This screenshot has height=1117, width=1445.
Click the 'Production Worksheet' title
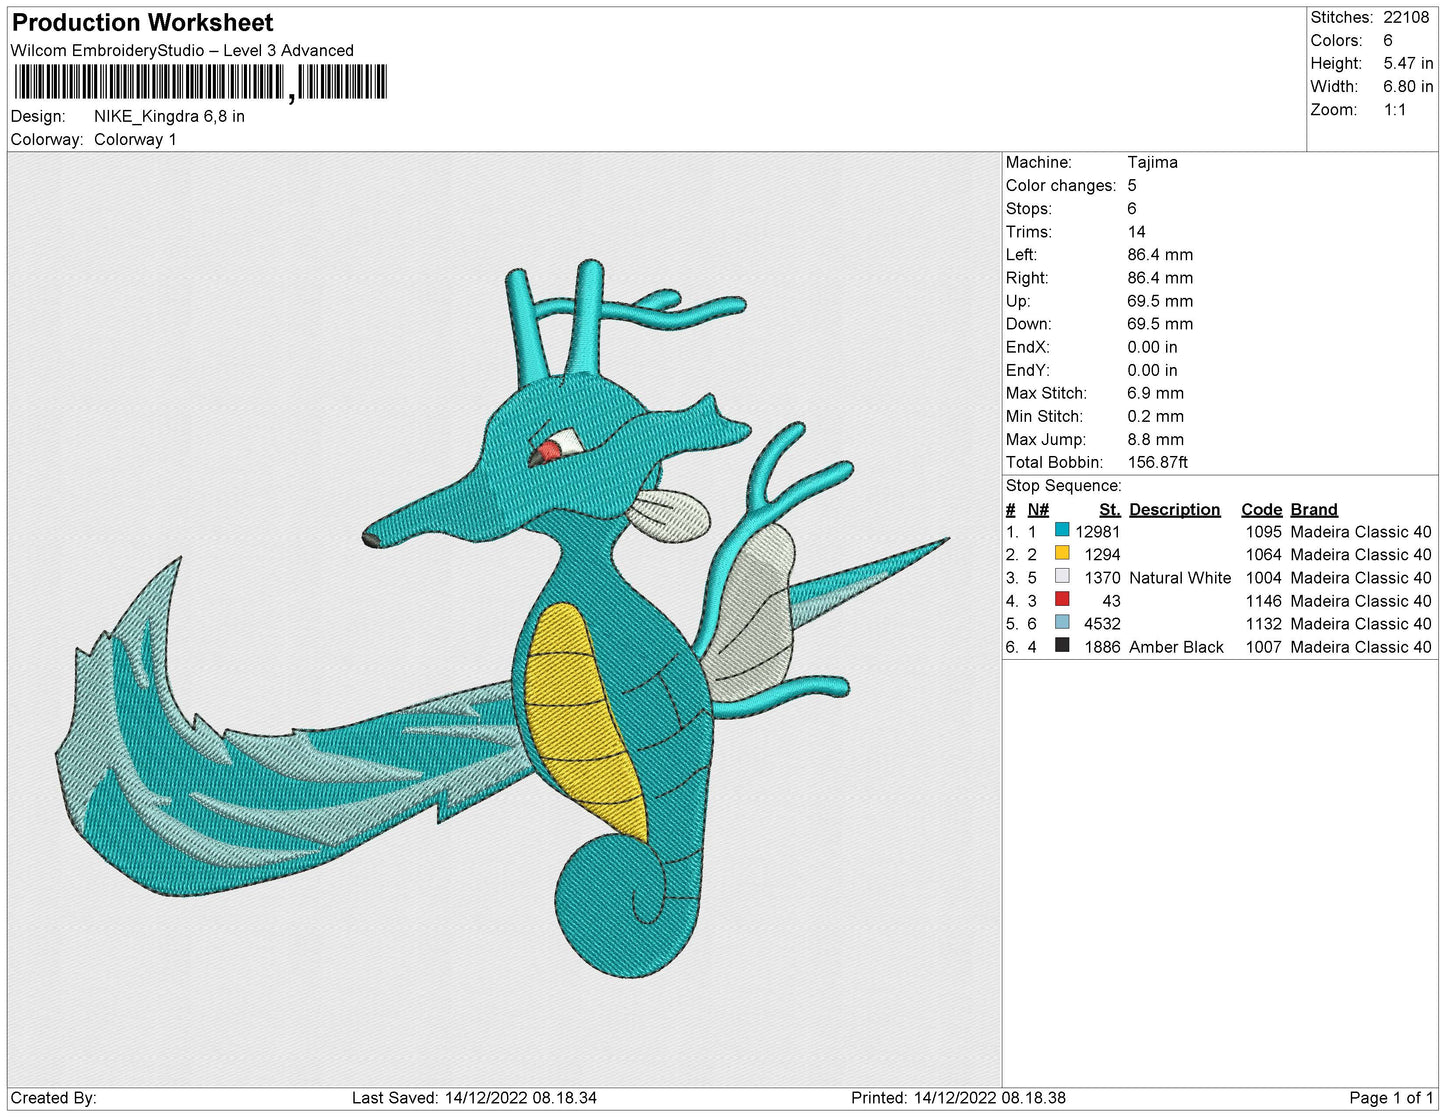click(142, 23)
